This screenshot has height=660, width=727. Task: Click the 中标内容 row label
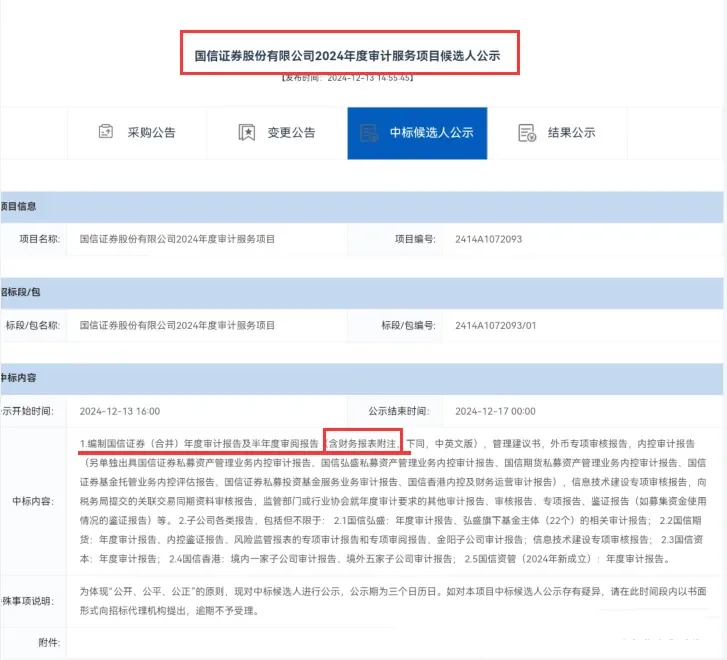(x=33, y=501)
